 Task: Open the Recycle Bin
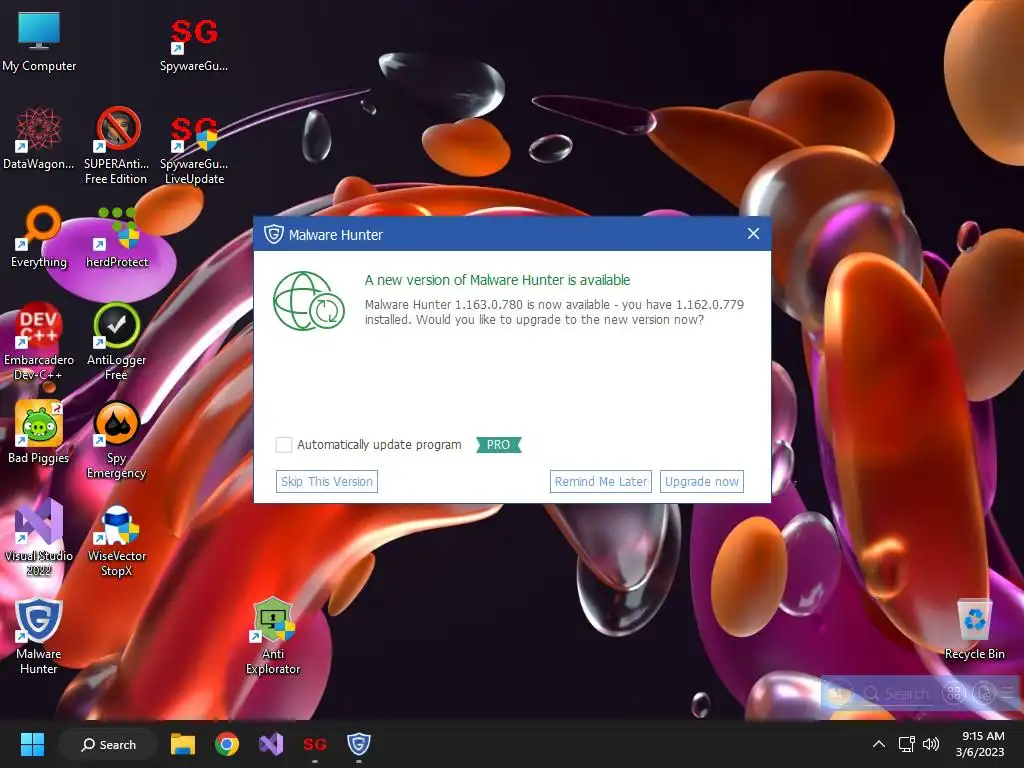(x=974, y=629)
